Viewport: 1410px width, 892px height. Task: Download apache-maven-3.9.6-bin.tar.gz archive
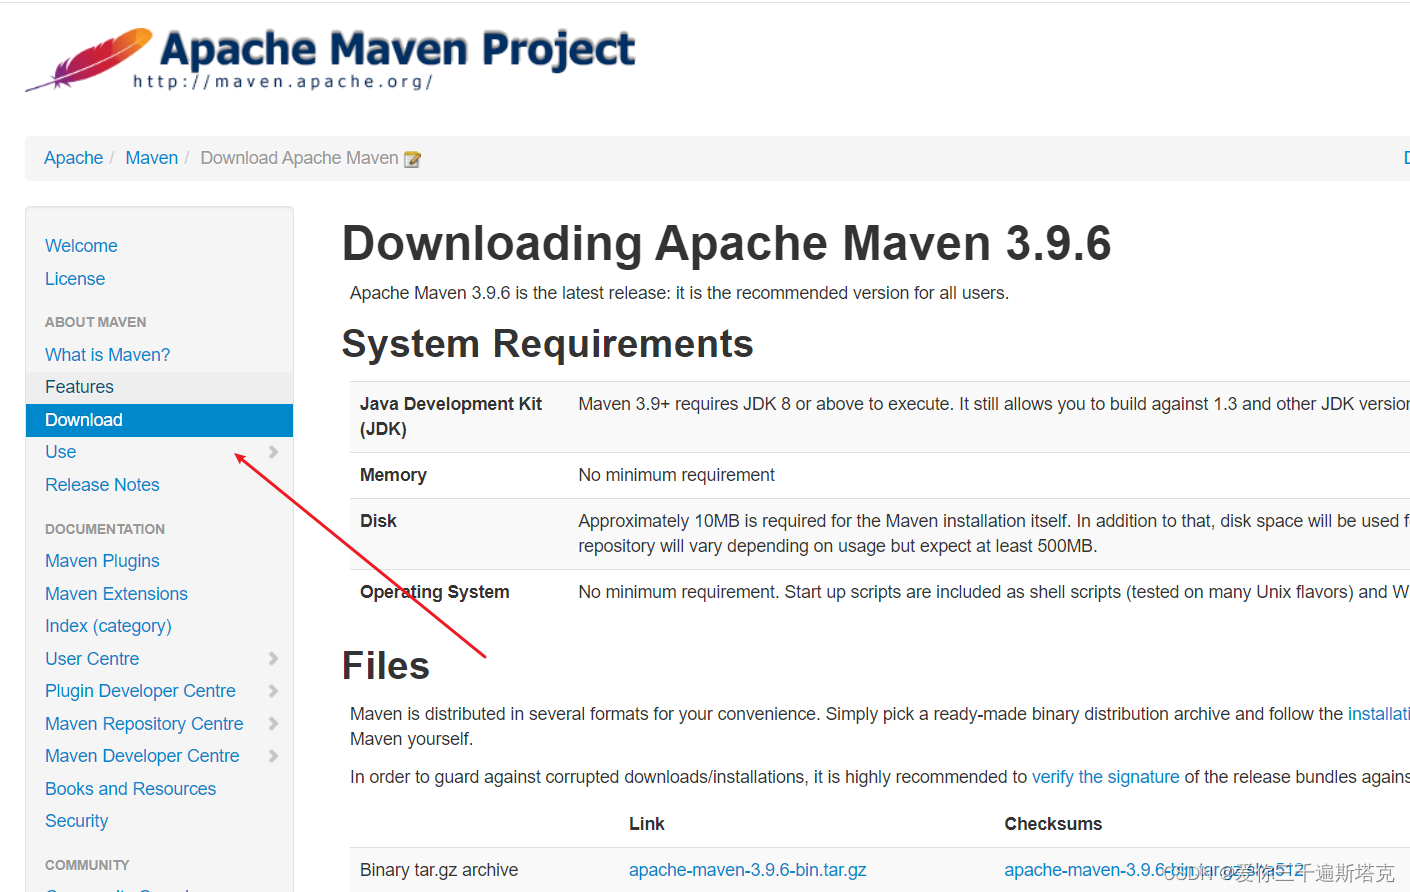click(747, 869)
